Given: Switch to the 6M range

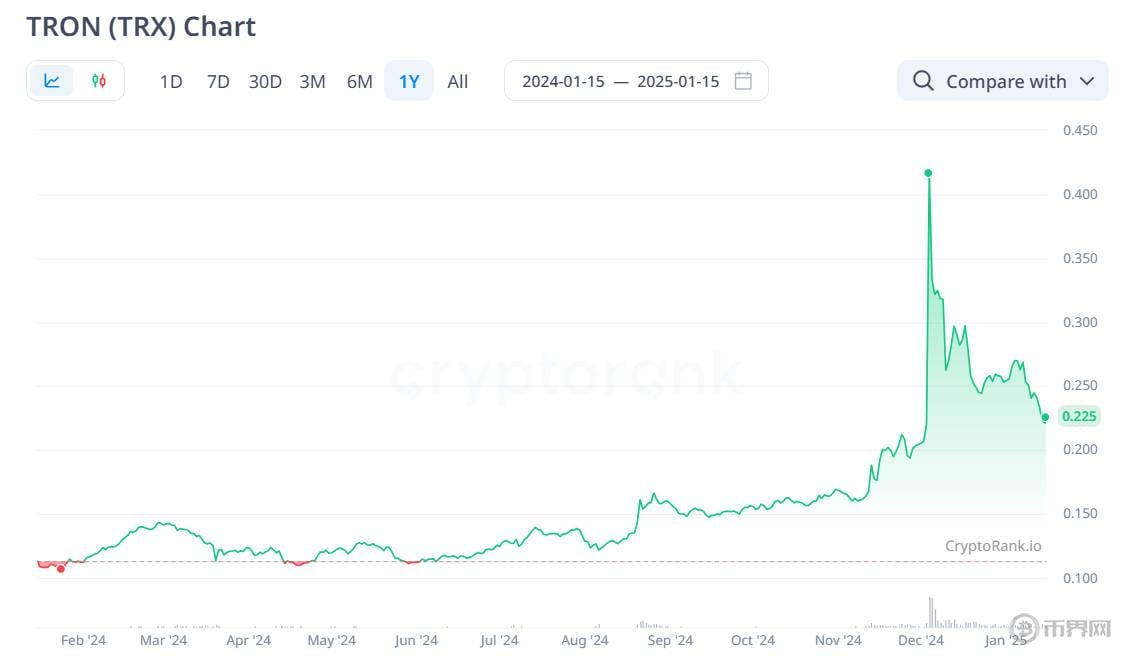Looking at the screenshot, I should 359,82.
